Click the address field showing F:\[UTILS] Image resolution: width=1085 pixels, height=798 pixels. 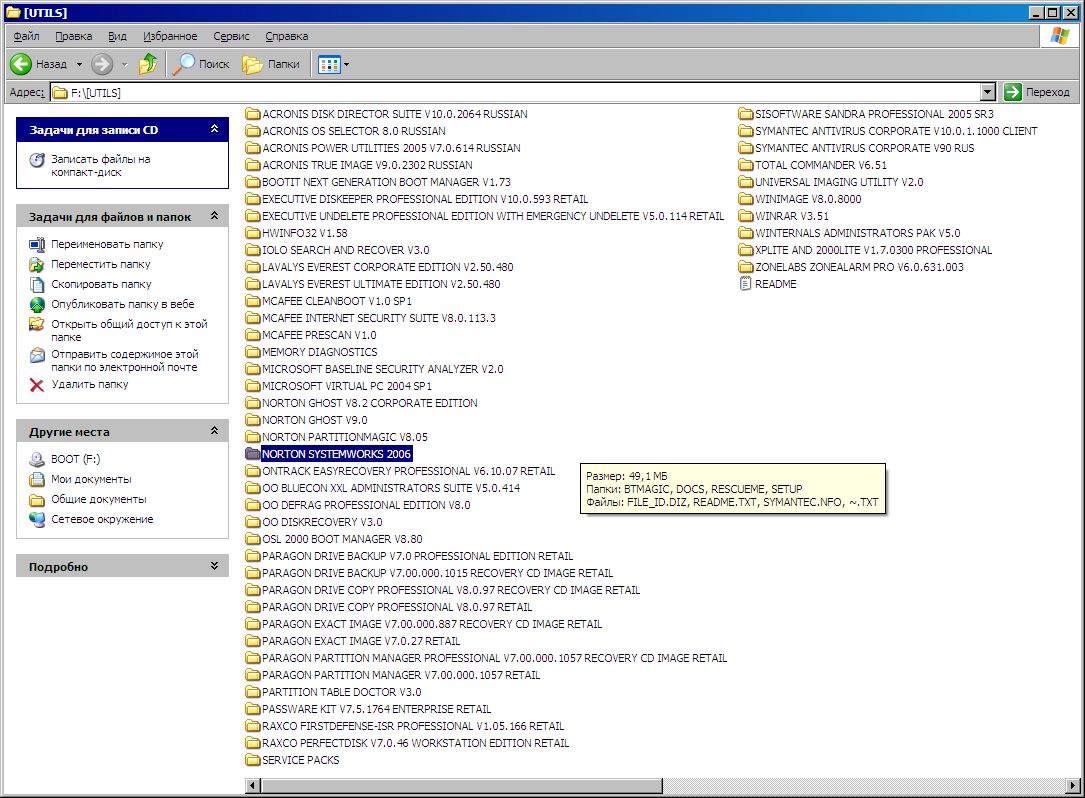click(516, 92)
